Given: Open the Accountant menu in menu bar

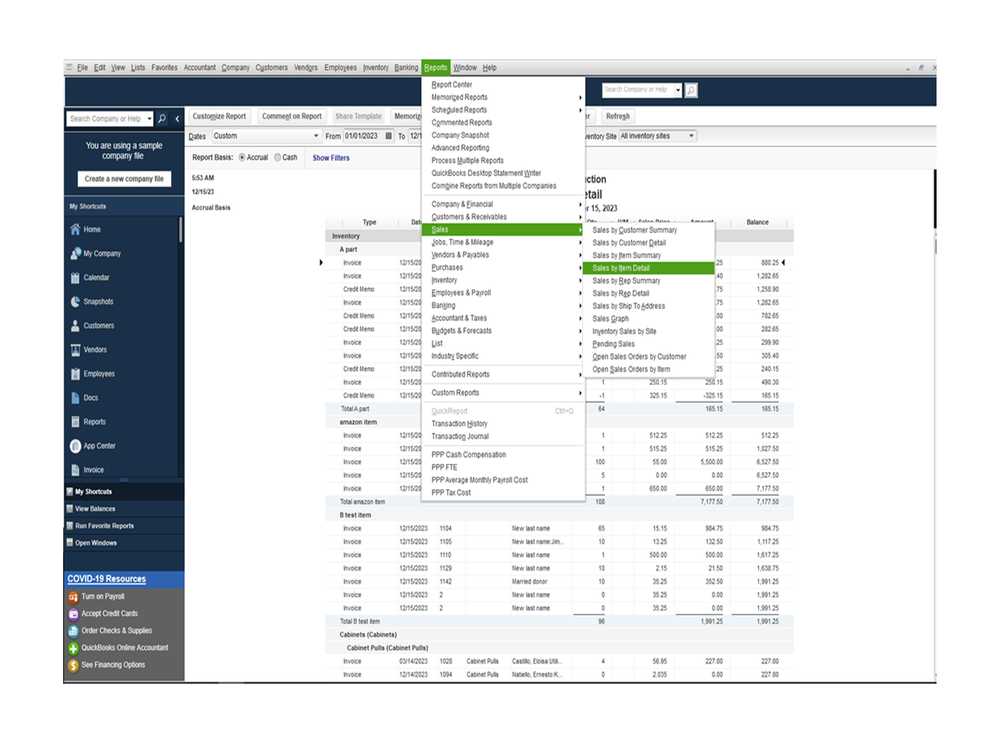Looking at the screenshot, I should coord(199,68).
